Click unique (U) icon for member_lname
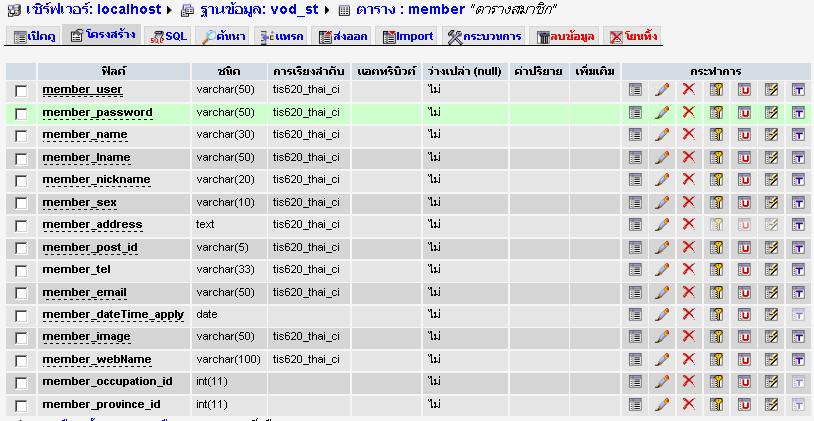 (x=744, y=157)
